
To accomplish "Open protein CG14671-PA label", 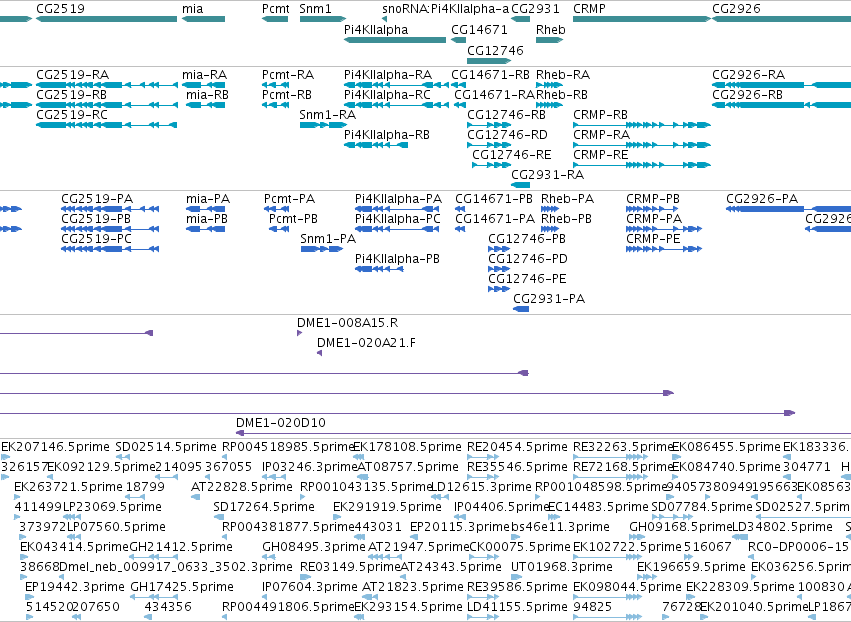I will pos(495,219).
